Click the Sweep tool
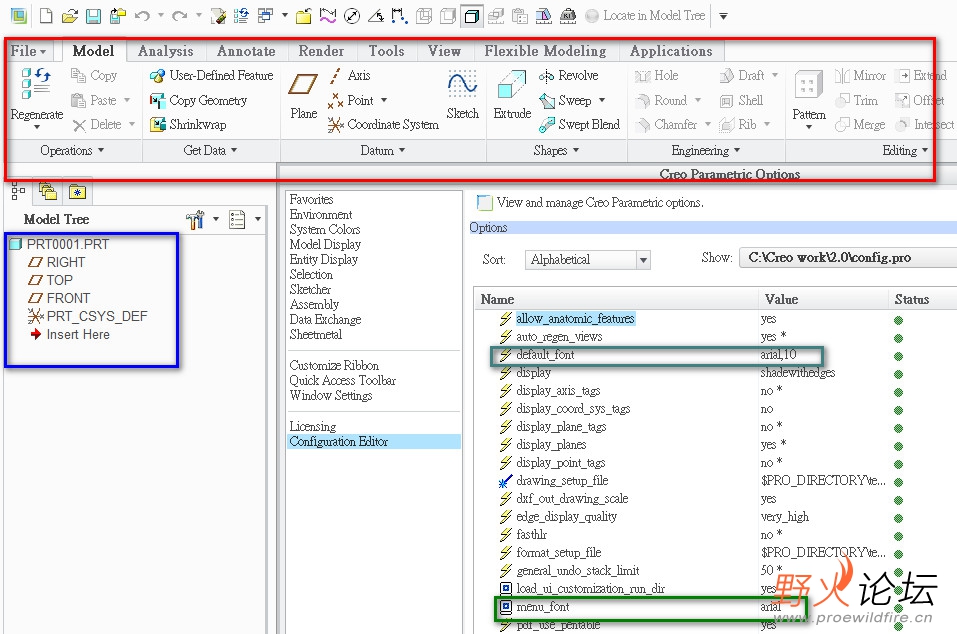This screenshot has width=957, height=634. pos(565,100)
